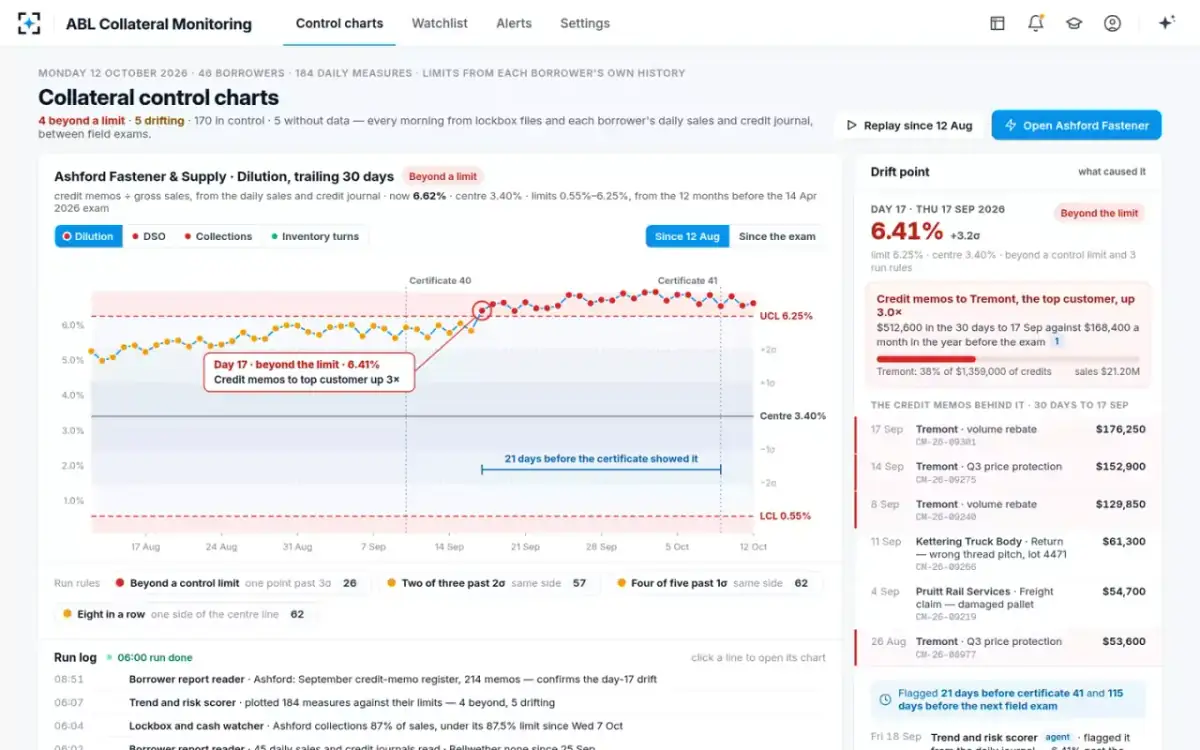Open Tremont volume rebate memo $129,850

(x=1008, y=510)
